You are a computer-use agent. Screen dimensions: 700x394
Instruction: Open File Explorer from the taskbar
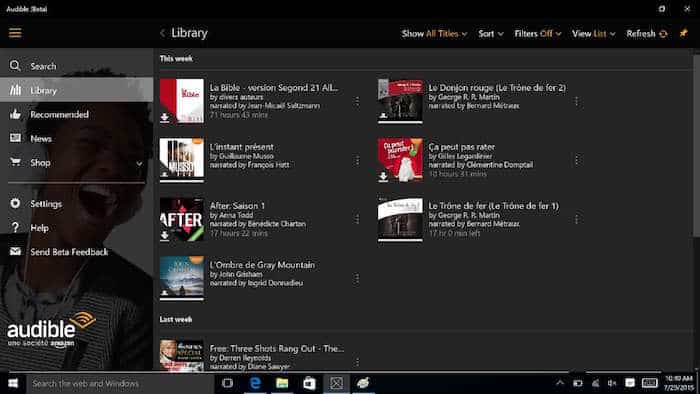[x=282, y=383]
